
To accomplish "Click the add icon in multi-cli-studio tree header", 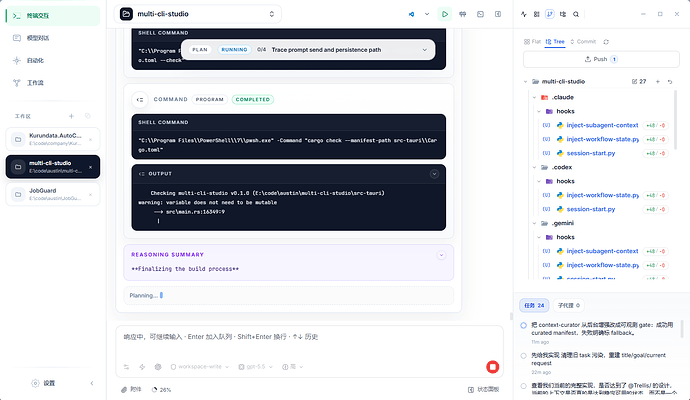I will pyautogui.click(x=657, y=81).
